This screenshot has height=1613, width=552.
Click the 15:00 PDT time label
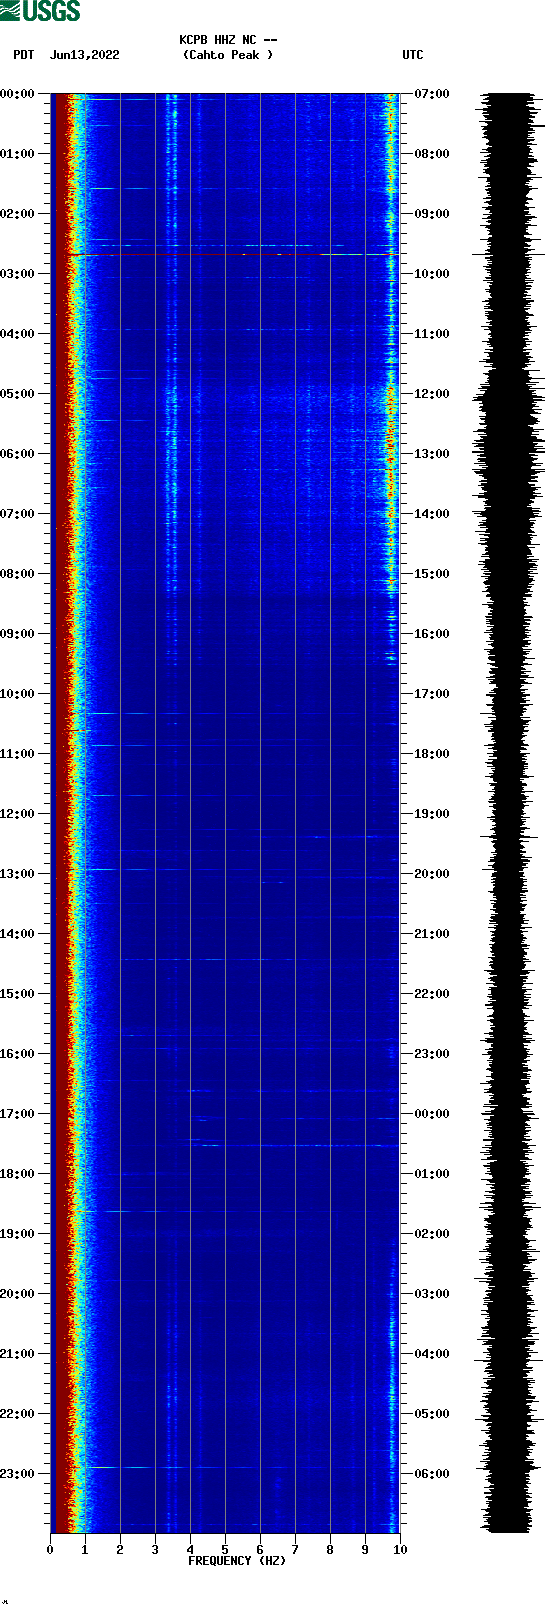17,994
